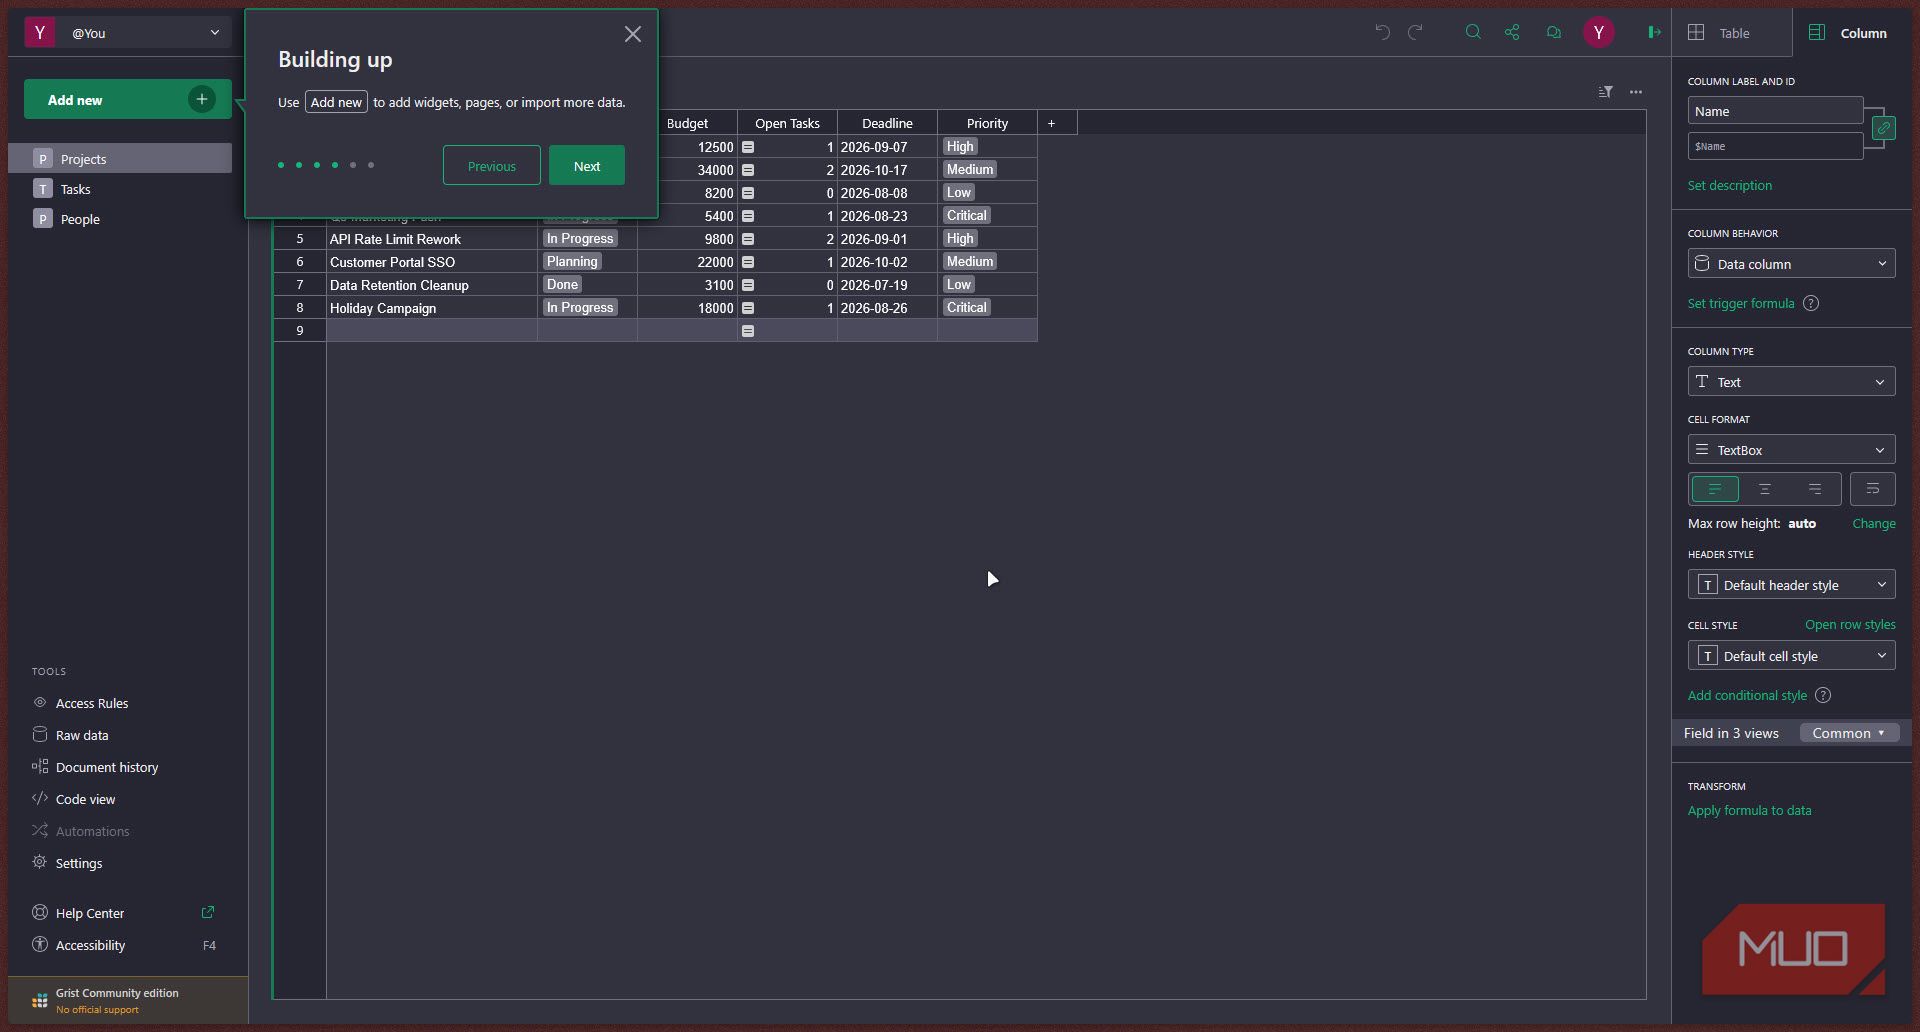Click the link label and ID icon

[x=1883, y=128]
